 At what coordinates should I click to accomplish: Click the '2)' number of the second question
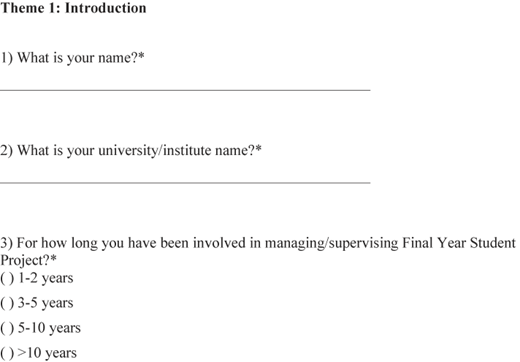tap(6, 151)
